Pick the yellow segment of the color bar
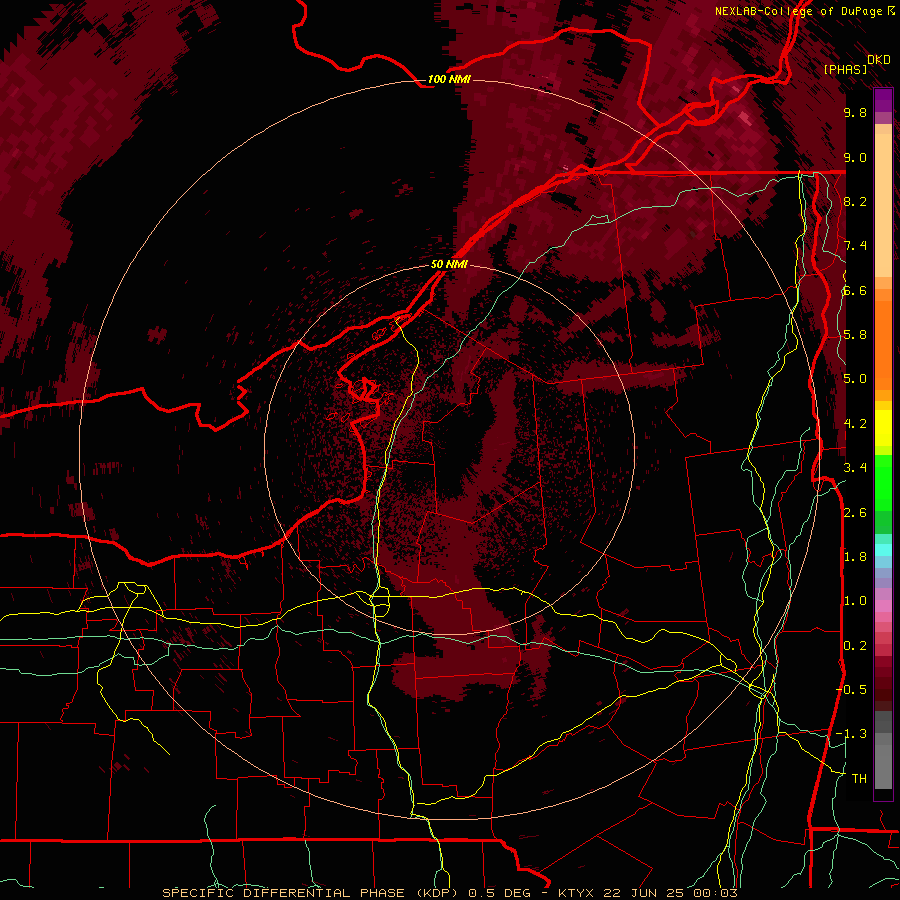The image size is (900, 900). coord(883,428)
